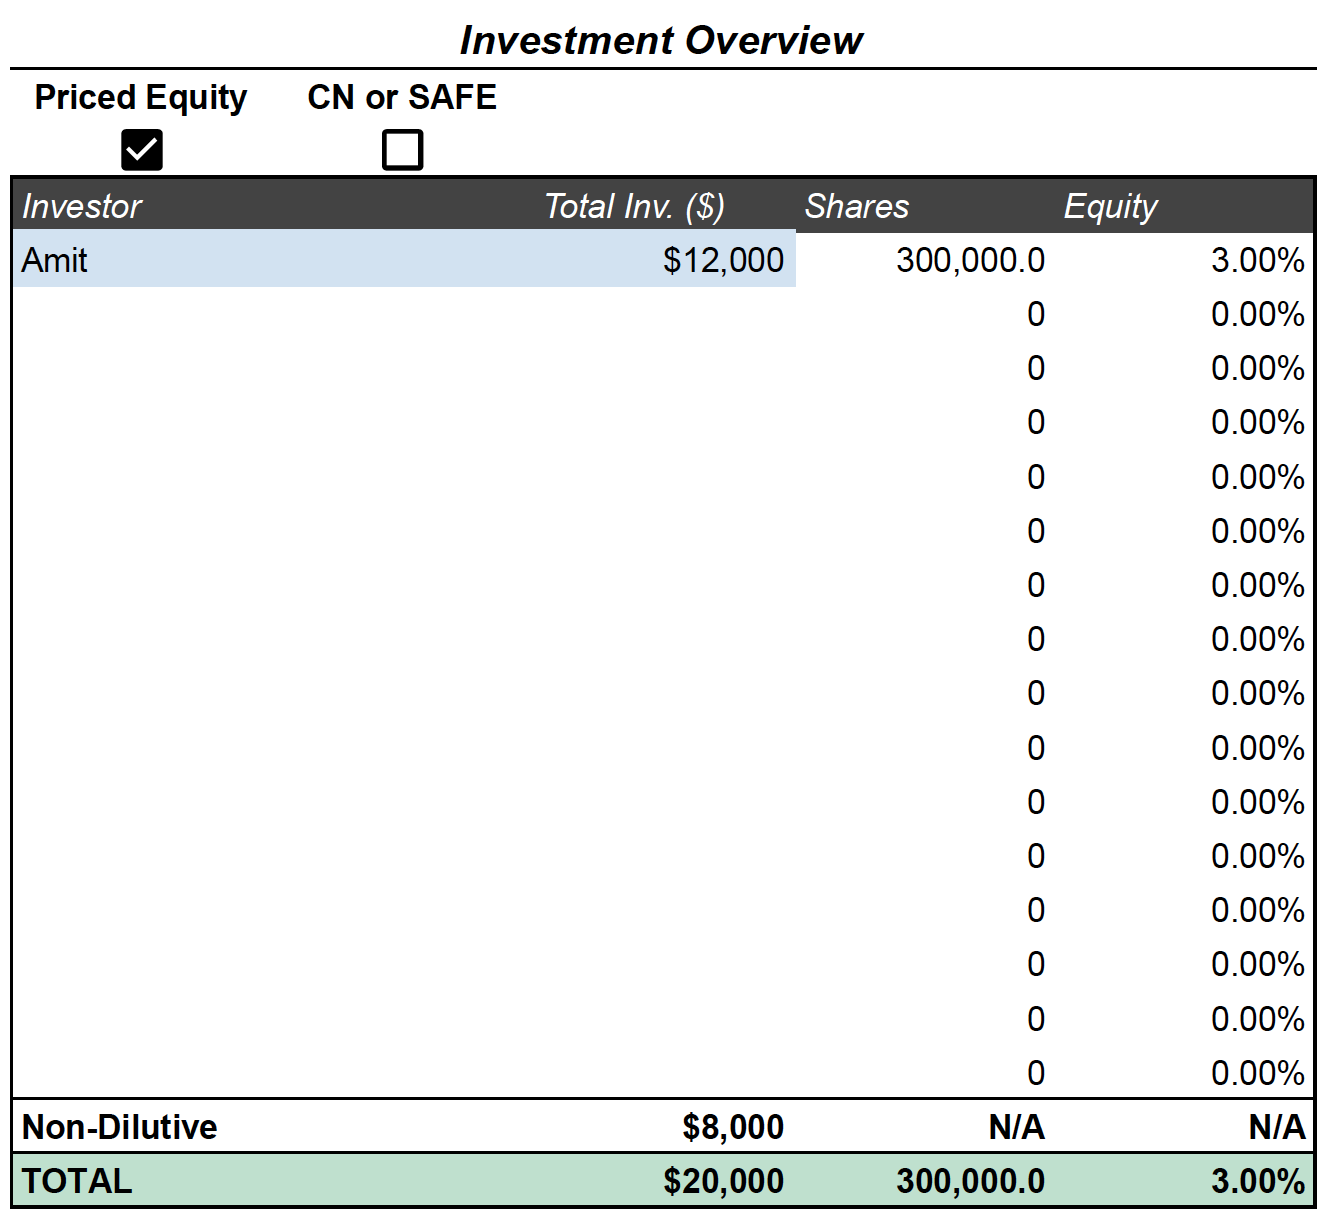Edit the $8,000 Non-Dilutive amount
The height and width of the screenshot is (1226, 1334).
point(732,1127)
